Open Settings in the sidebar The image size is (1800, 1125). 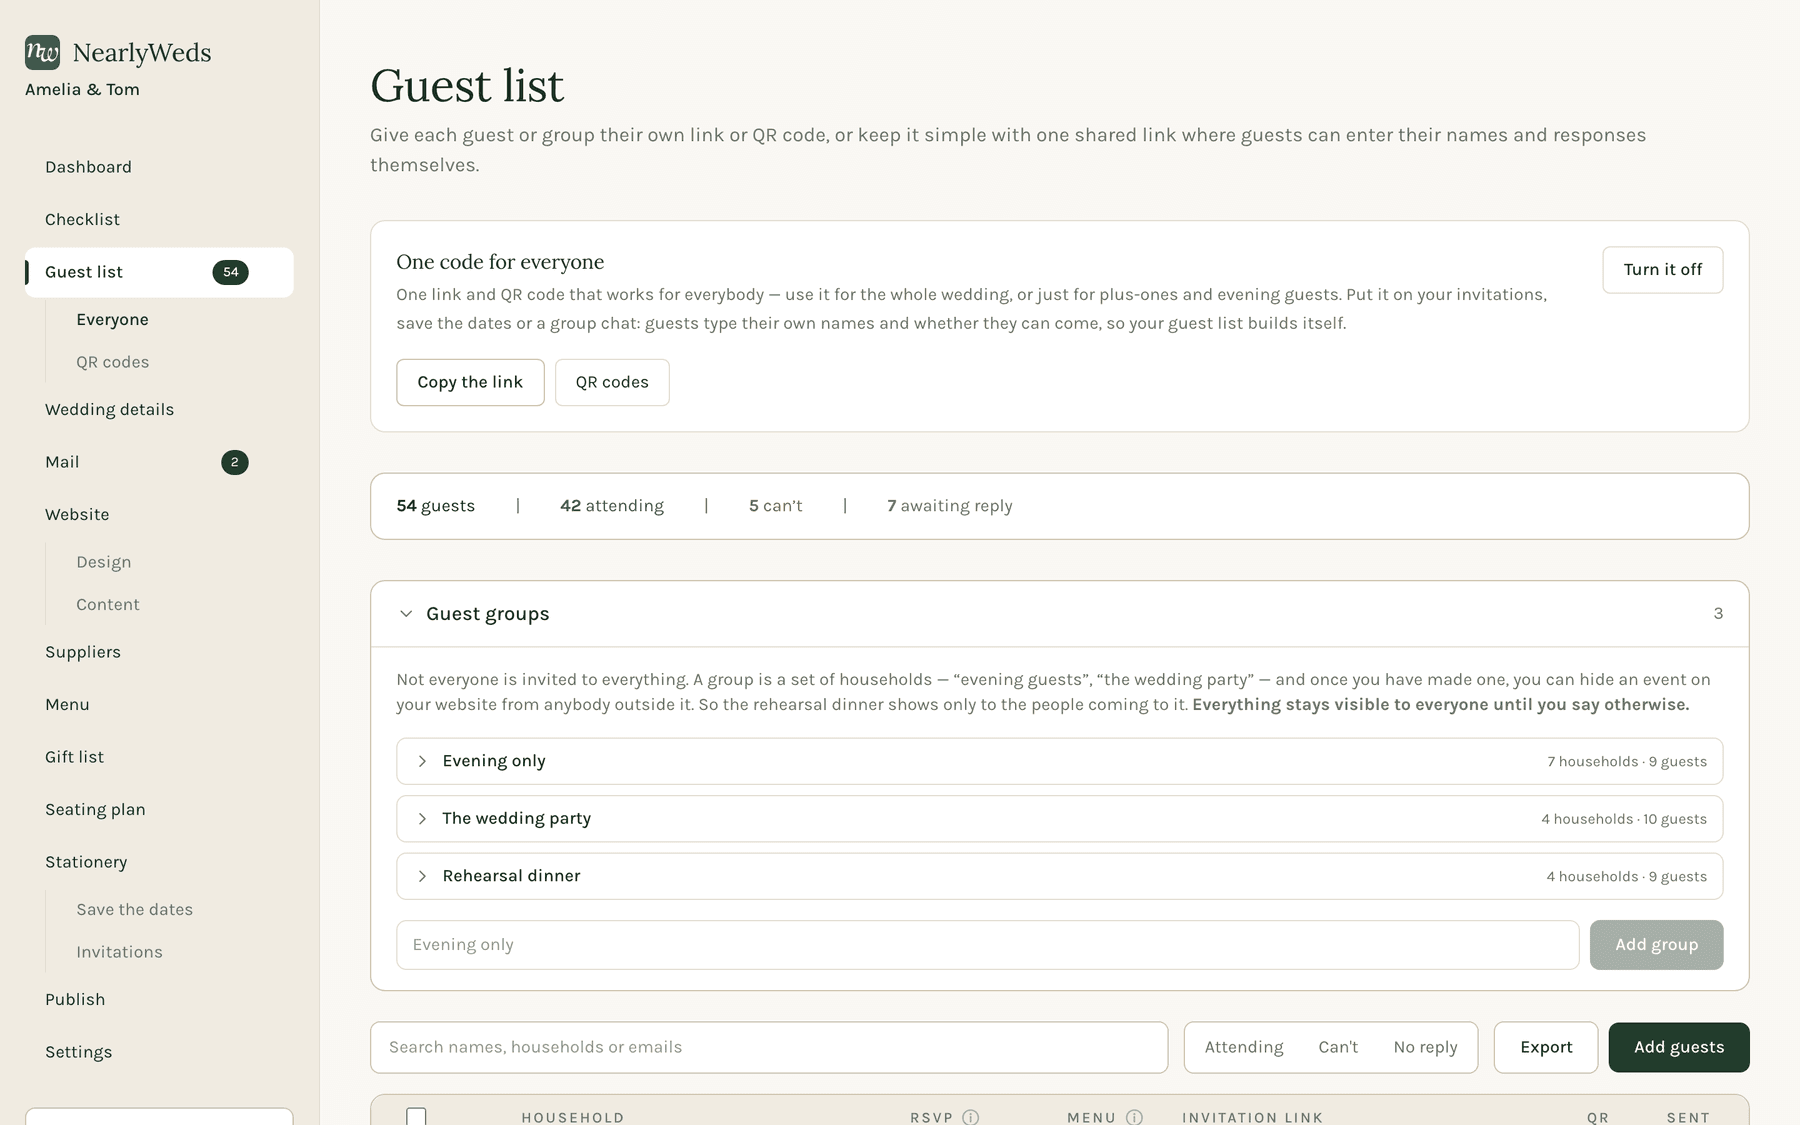click(159, 1052)
